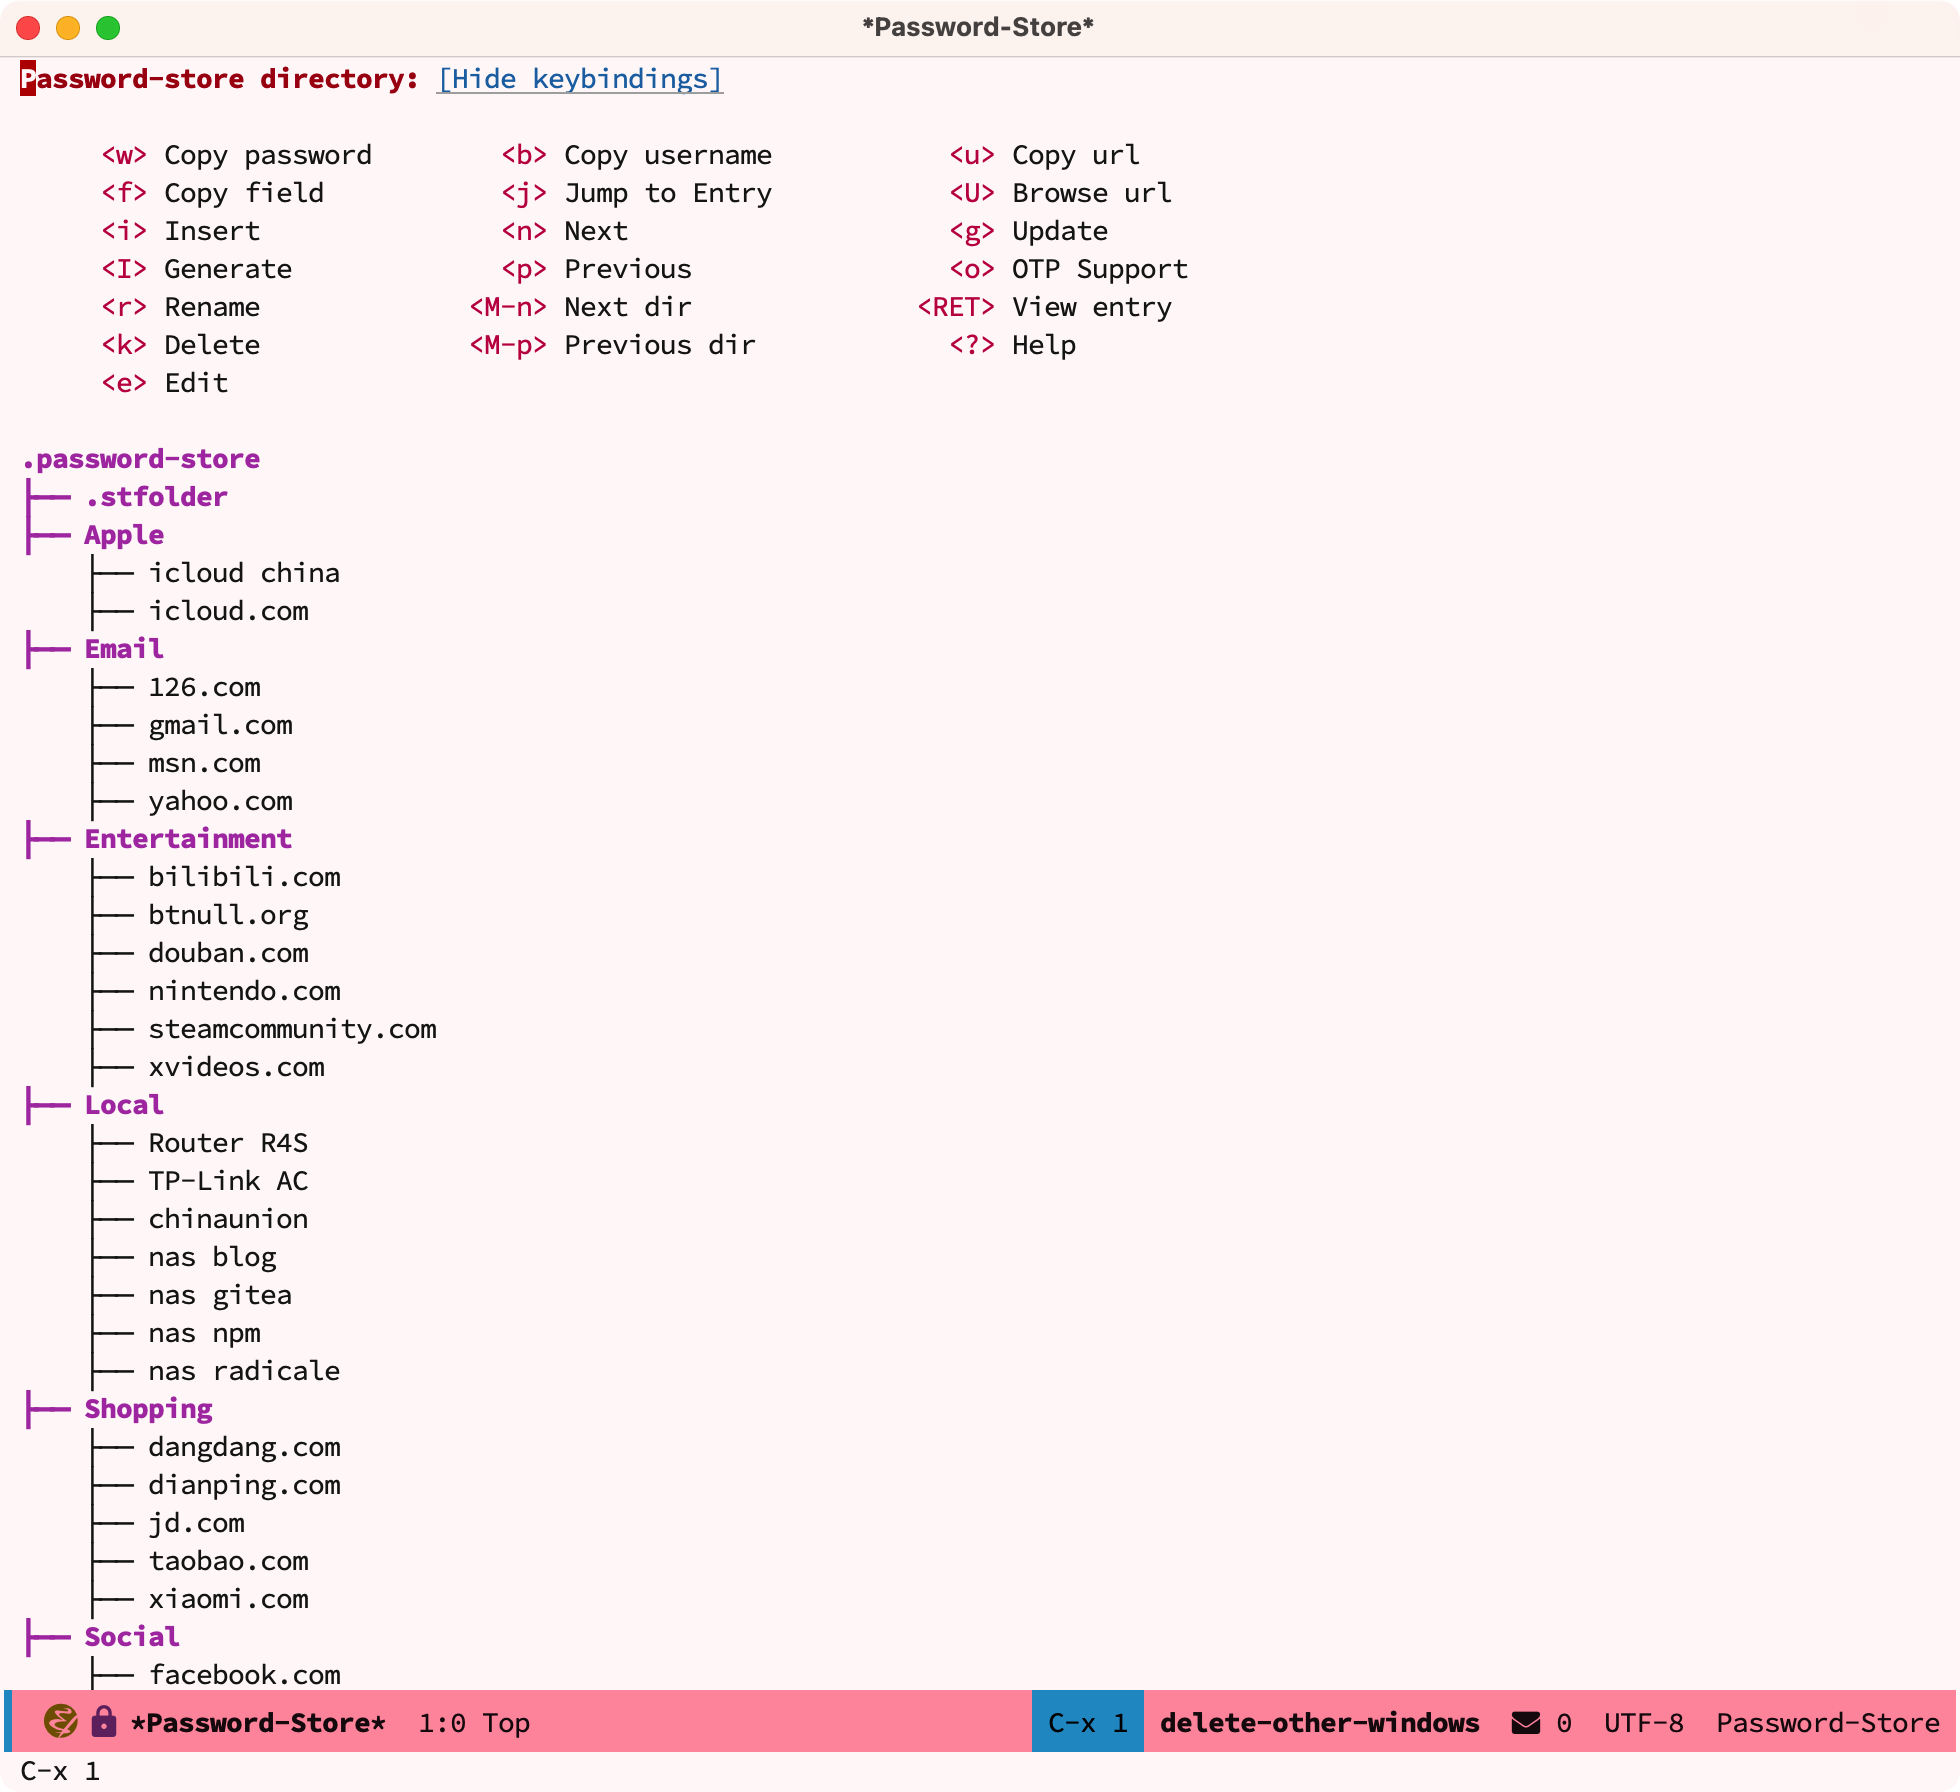Collapse the Social directory
The width and height of the screenshot is (1960, 1792).
tap(132, 1637)
